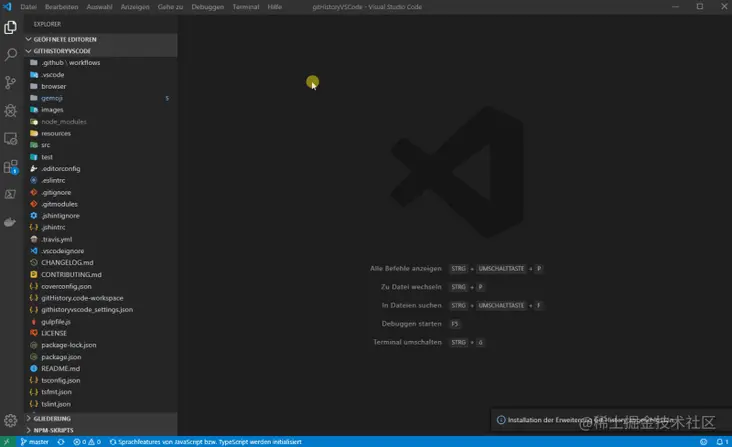Open the .eslintrc file
The image size is (732, 447).
[101, 180]
